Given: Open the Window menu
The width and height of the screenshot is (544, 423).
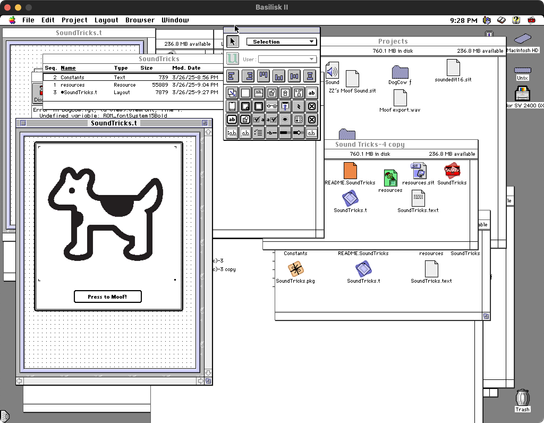Looking at the screenshot, I should point(175,20).
